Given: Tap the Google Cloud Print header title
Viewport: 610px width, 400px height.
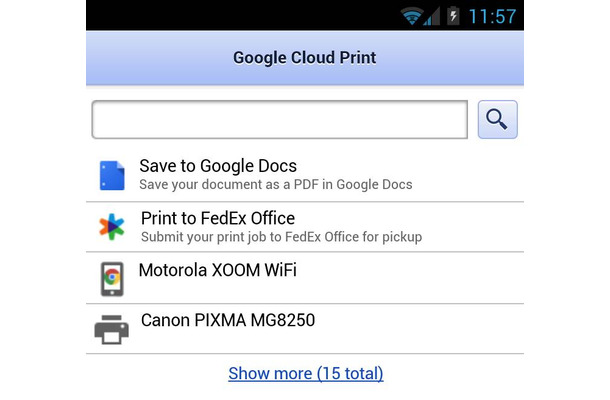Looking at the screenshot, I should [x=305, y=58].
